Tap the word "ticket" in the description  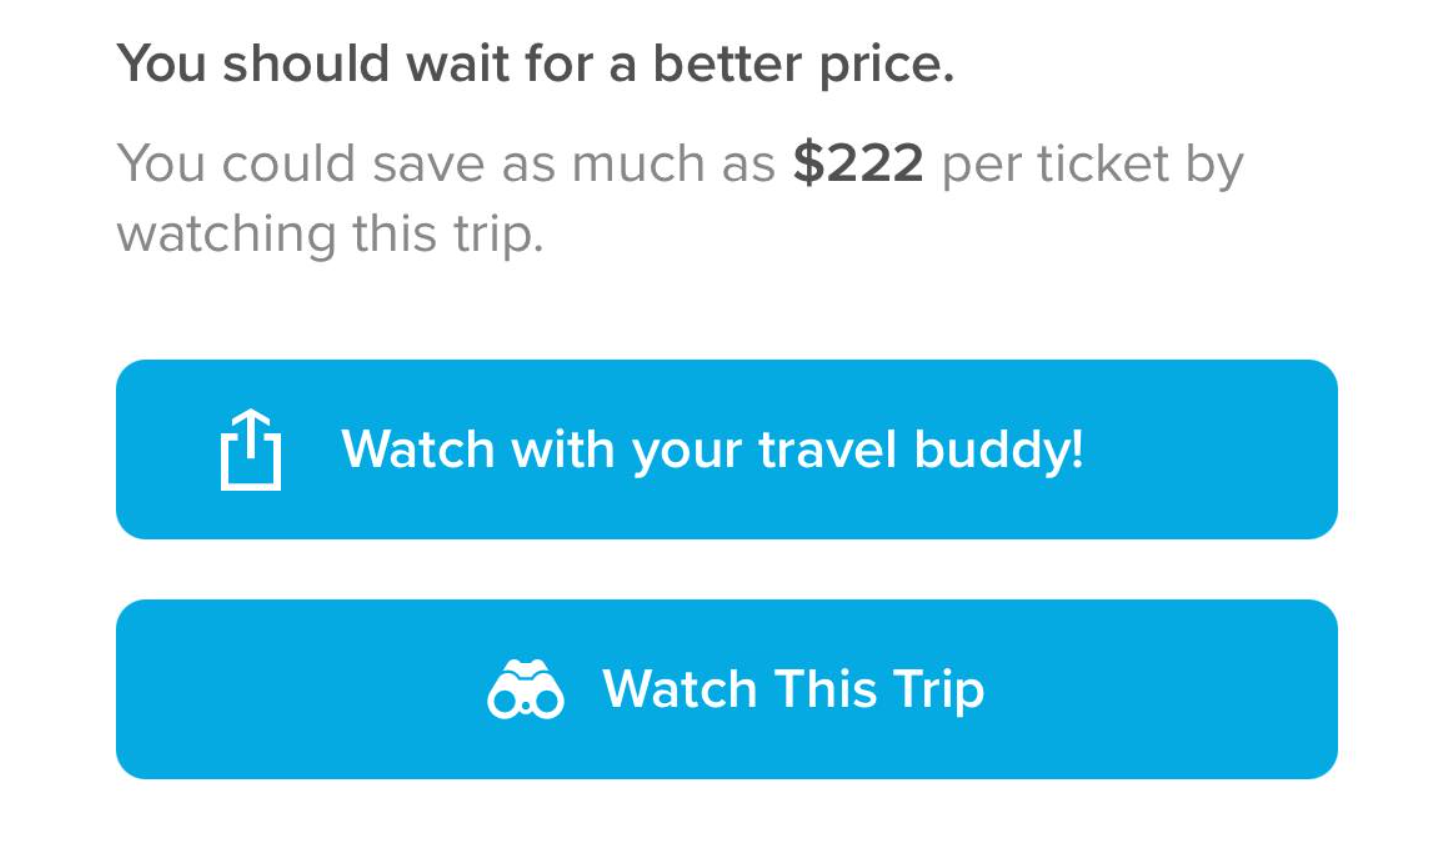pos(1103,164)
